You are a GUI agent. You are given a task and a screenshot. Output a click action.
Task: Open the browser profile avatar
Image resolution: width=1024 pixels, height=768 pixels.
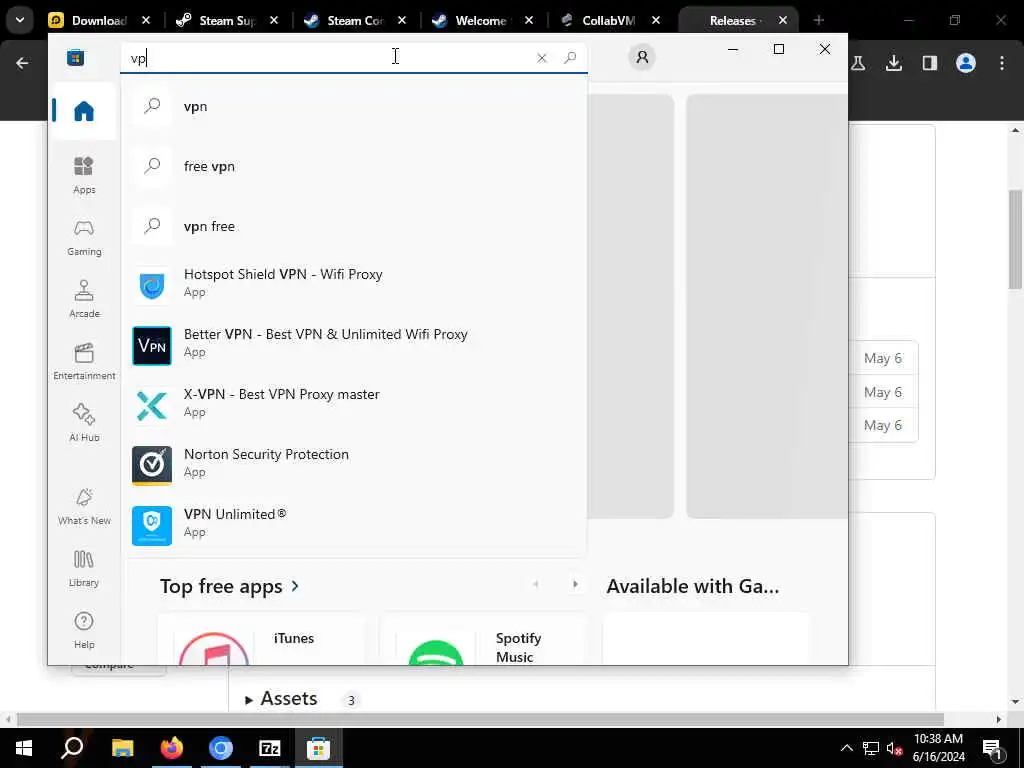point(965,63)
